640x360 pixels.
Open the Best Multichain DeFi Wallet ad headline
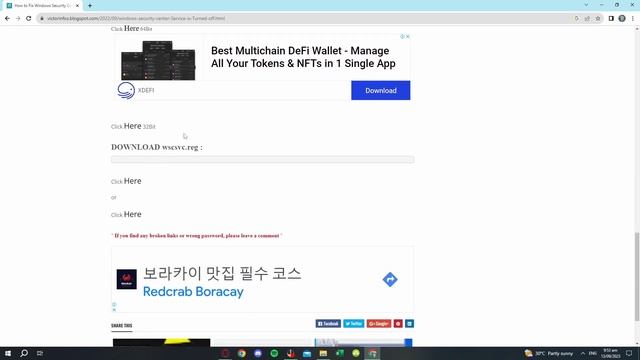(303, 57)
